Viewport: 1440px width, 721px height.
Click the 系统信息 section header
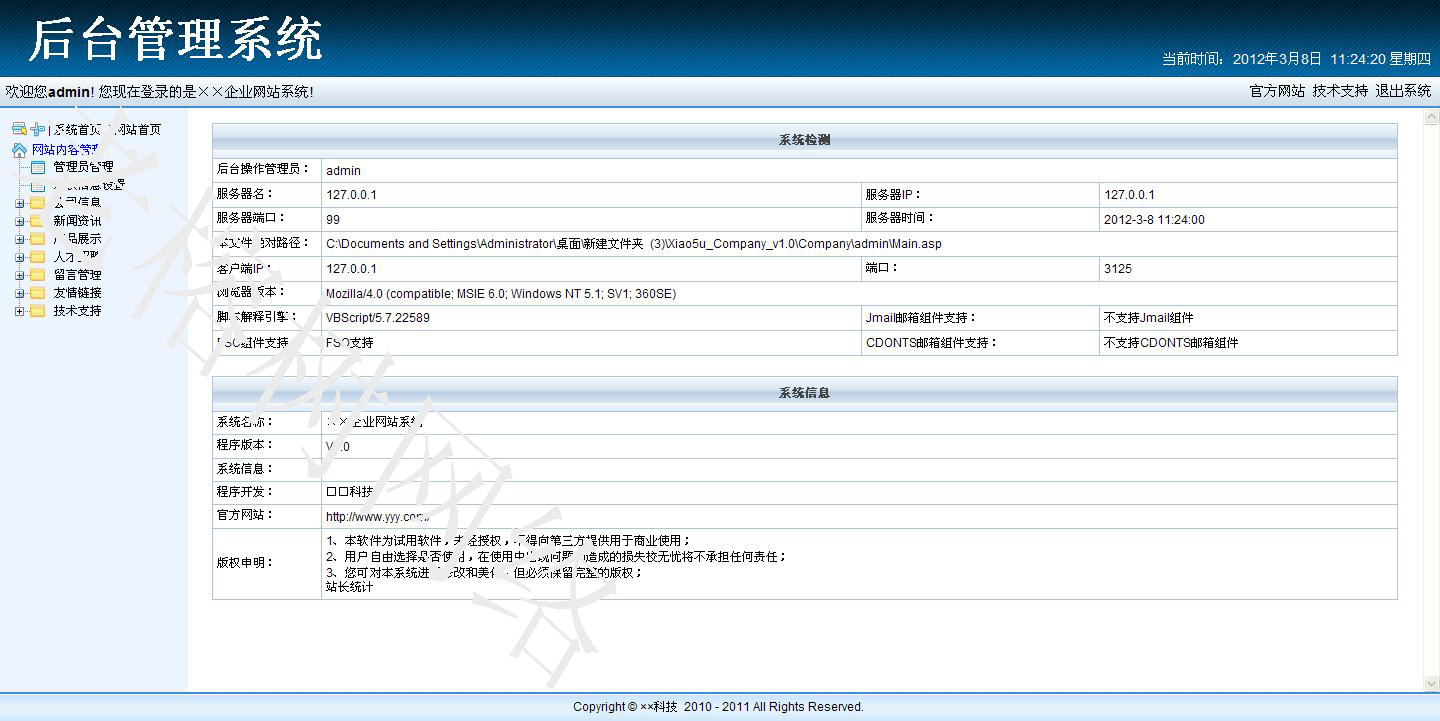pyautogui.click(x=804, y=393)
